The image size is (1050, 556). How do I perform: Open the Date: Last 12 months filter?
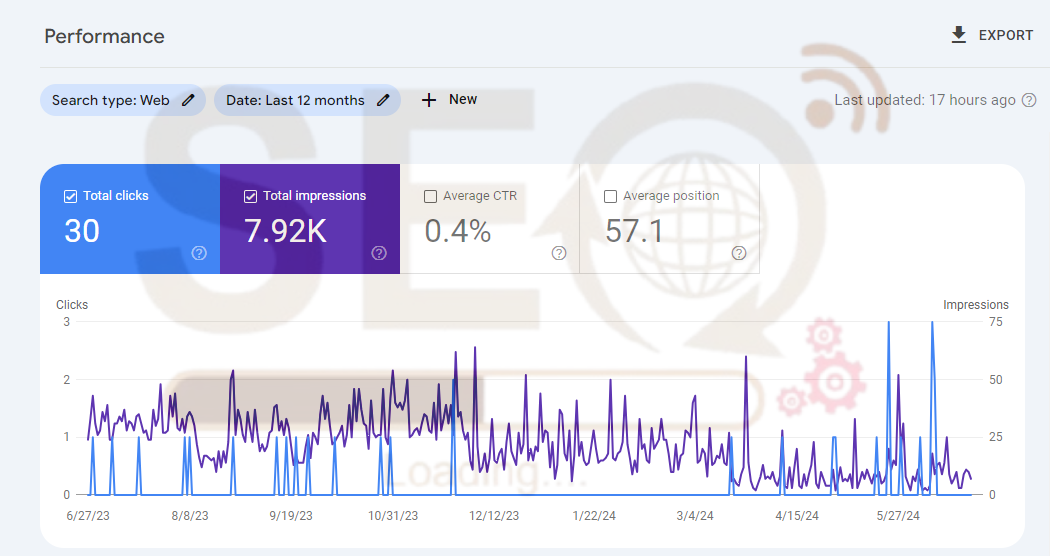pyautogui.click(x=295, y=100)
